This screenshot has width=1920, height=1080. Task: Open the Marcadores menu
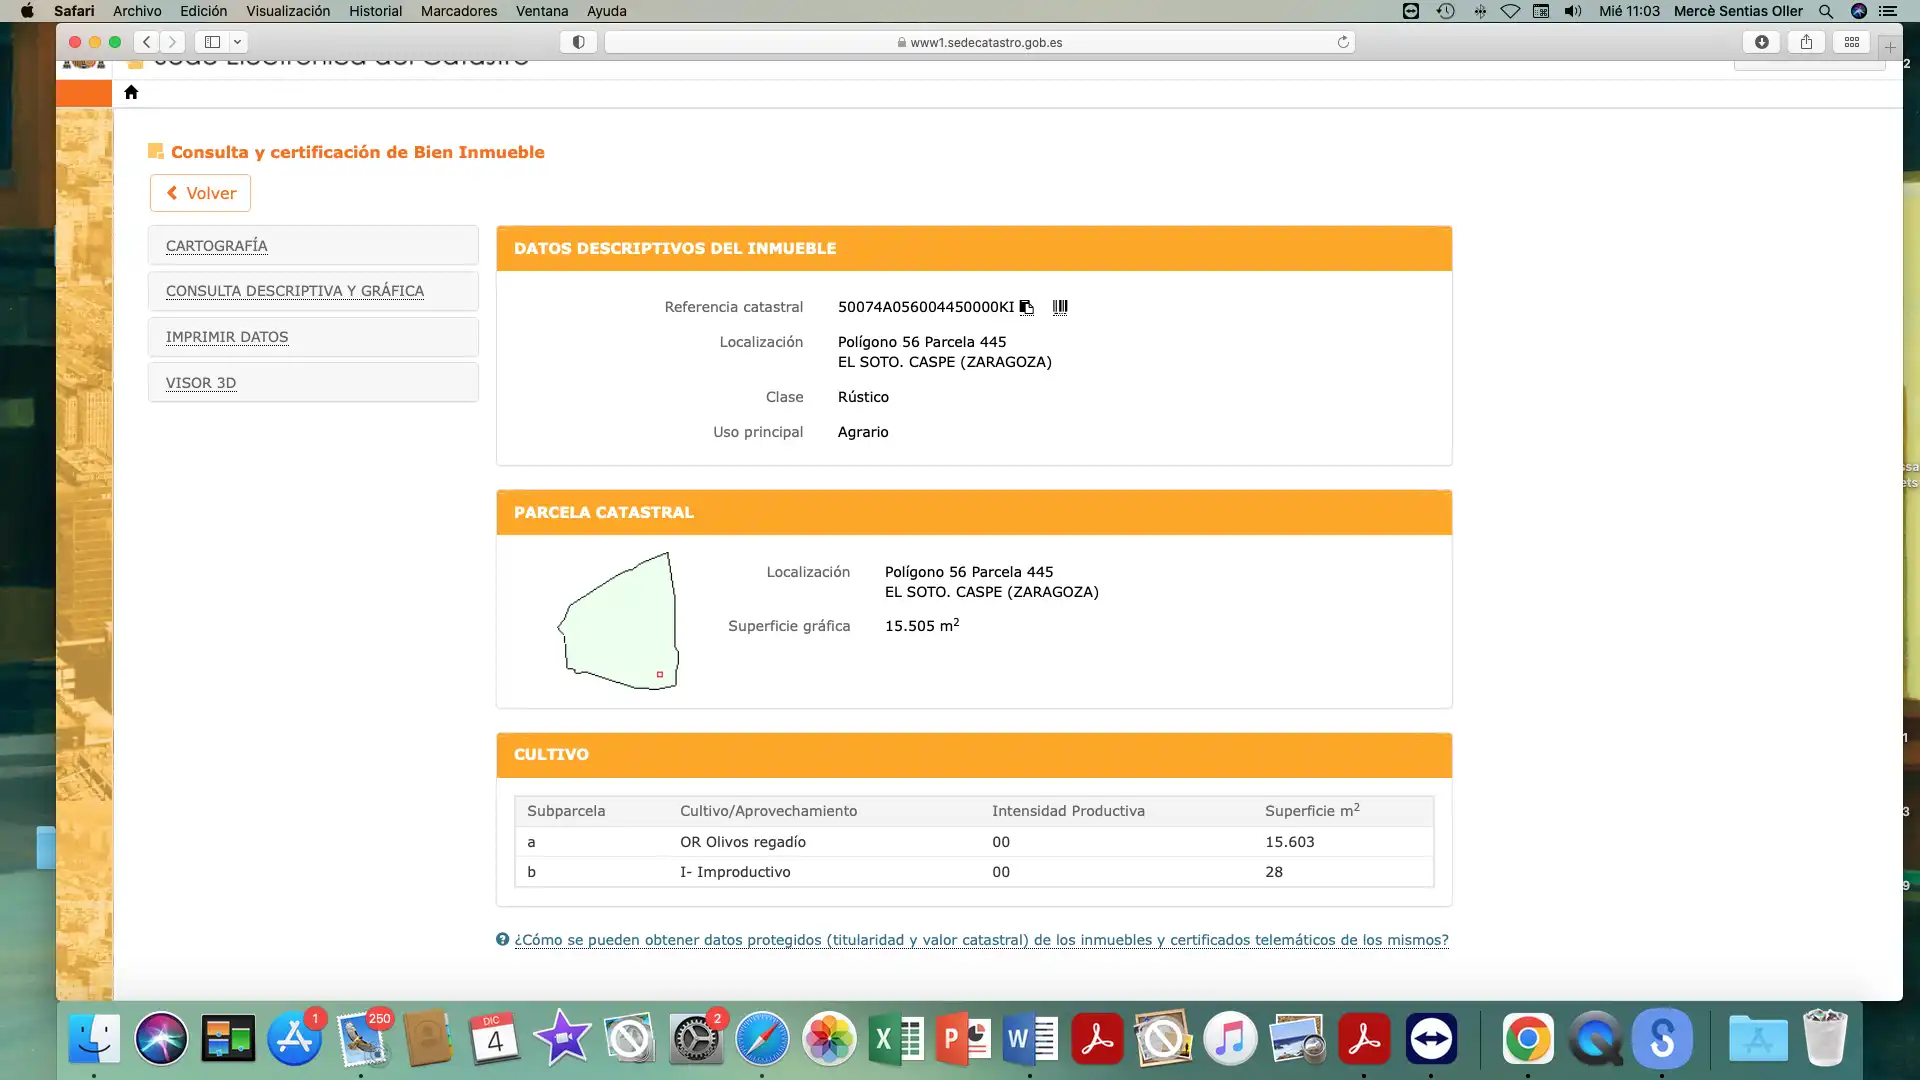pyautogui.click(x=459, y=11)
